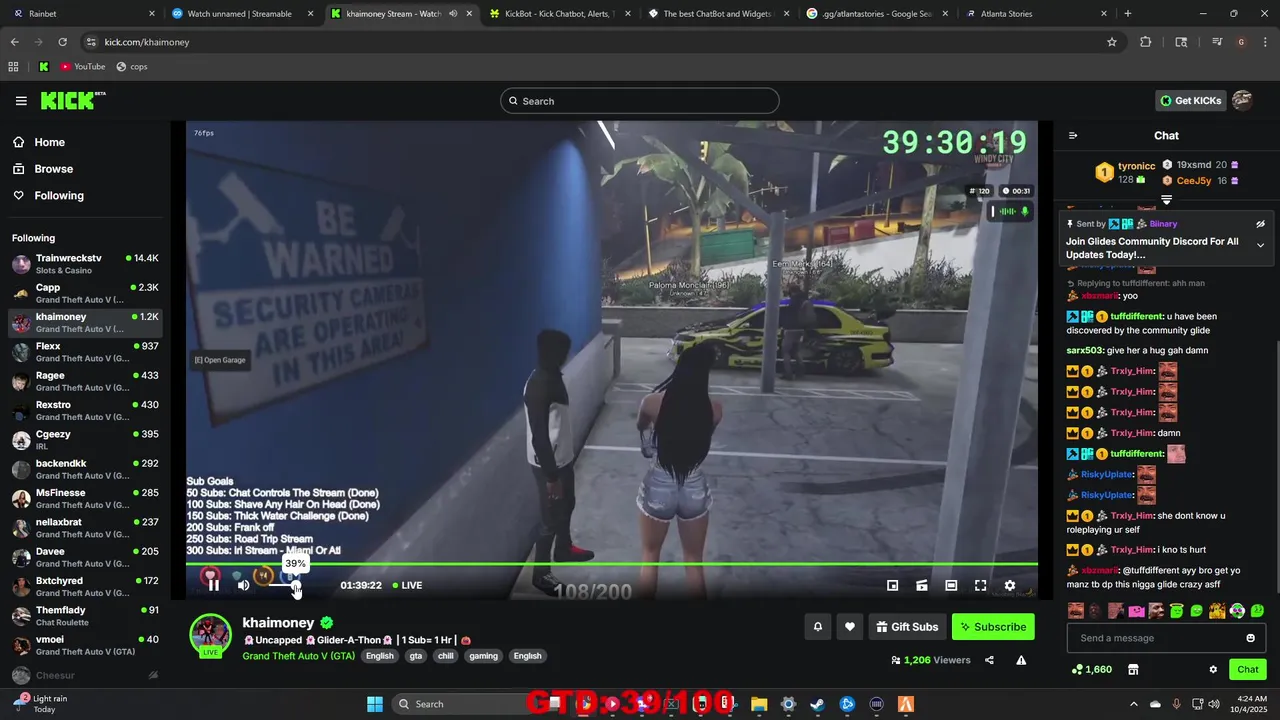
Task: Open the YouTube bookmark
Action: tap(82, 67)
